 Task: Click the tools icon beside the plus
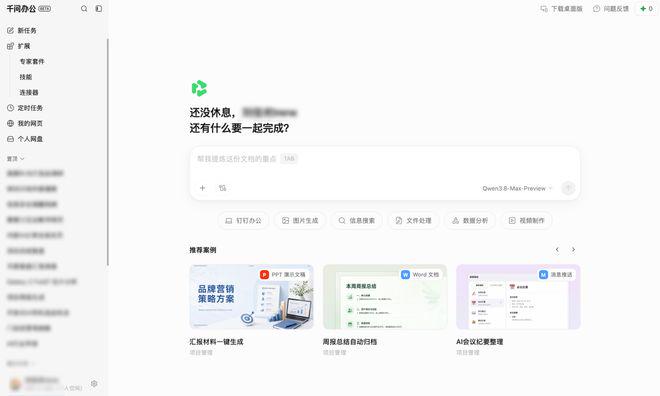coord(223,188)
